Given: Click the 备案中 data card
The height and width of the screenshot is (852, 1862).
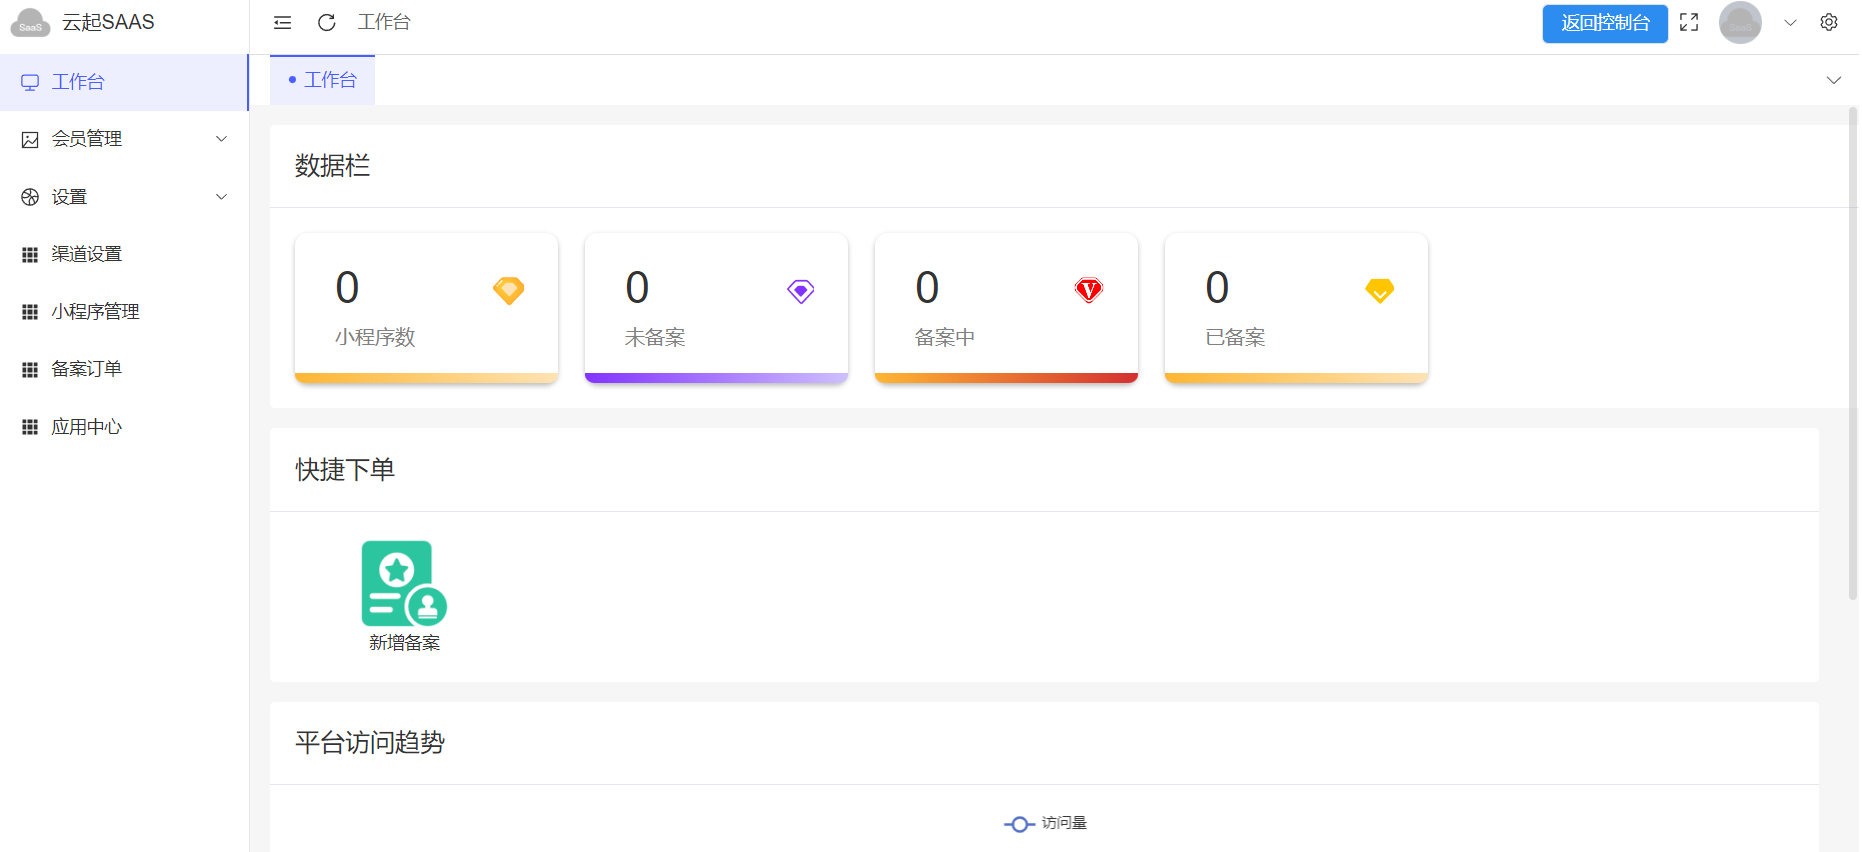Looking at the screenshot, I should 1006,308.
